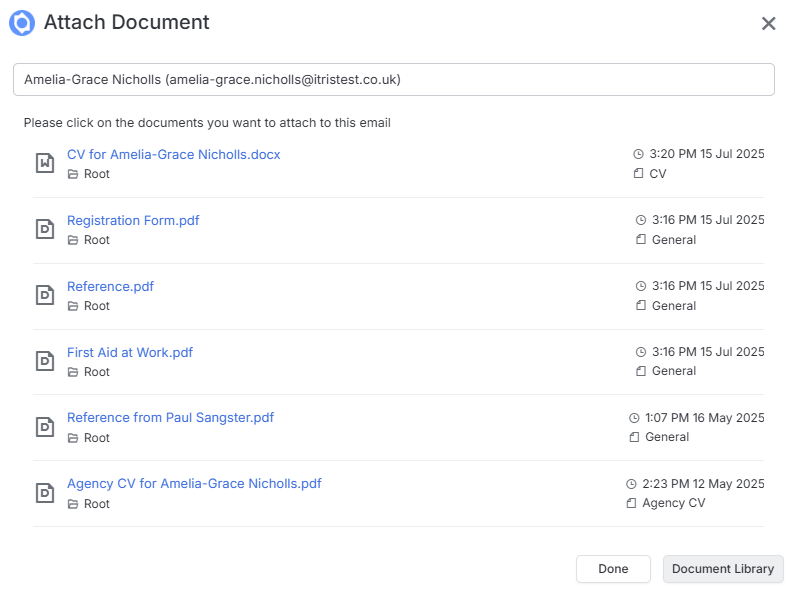The width and height of the screenshot is (786, 597).
Task: Attach Agency CV for Amelia-Grace Nicholls.pdf
Action: point(194,484)
